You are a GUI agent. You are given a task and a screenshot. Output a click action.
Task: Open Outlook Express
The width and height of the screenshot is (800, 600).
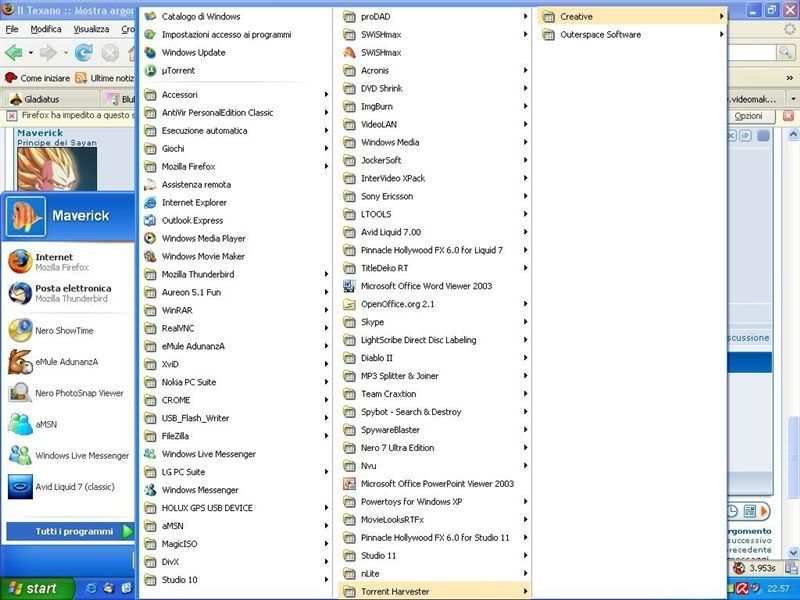(235, 220)
